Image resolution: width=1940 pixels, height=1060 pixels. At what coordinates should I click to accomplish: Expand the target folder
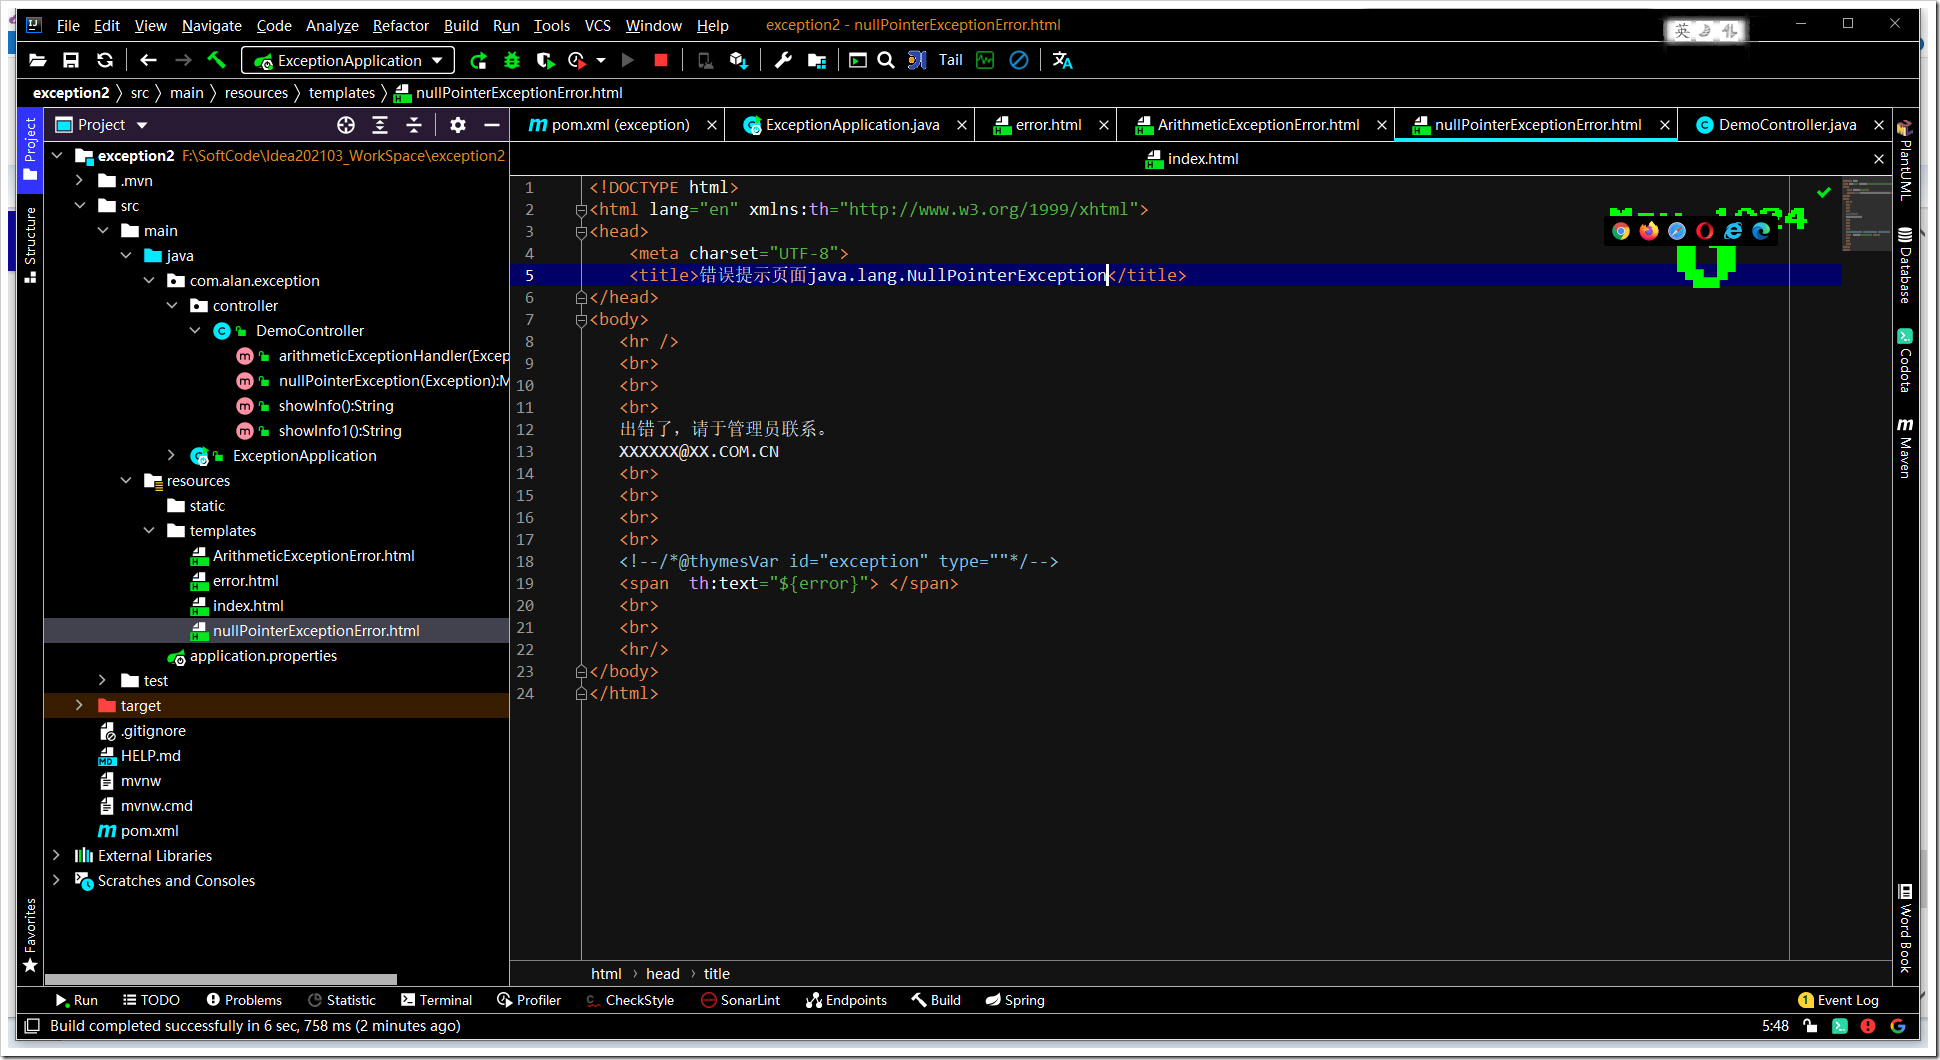[80, 706]
